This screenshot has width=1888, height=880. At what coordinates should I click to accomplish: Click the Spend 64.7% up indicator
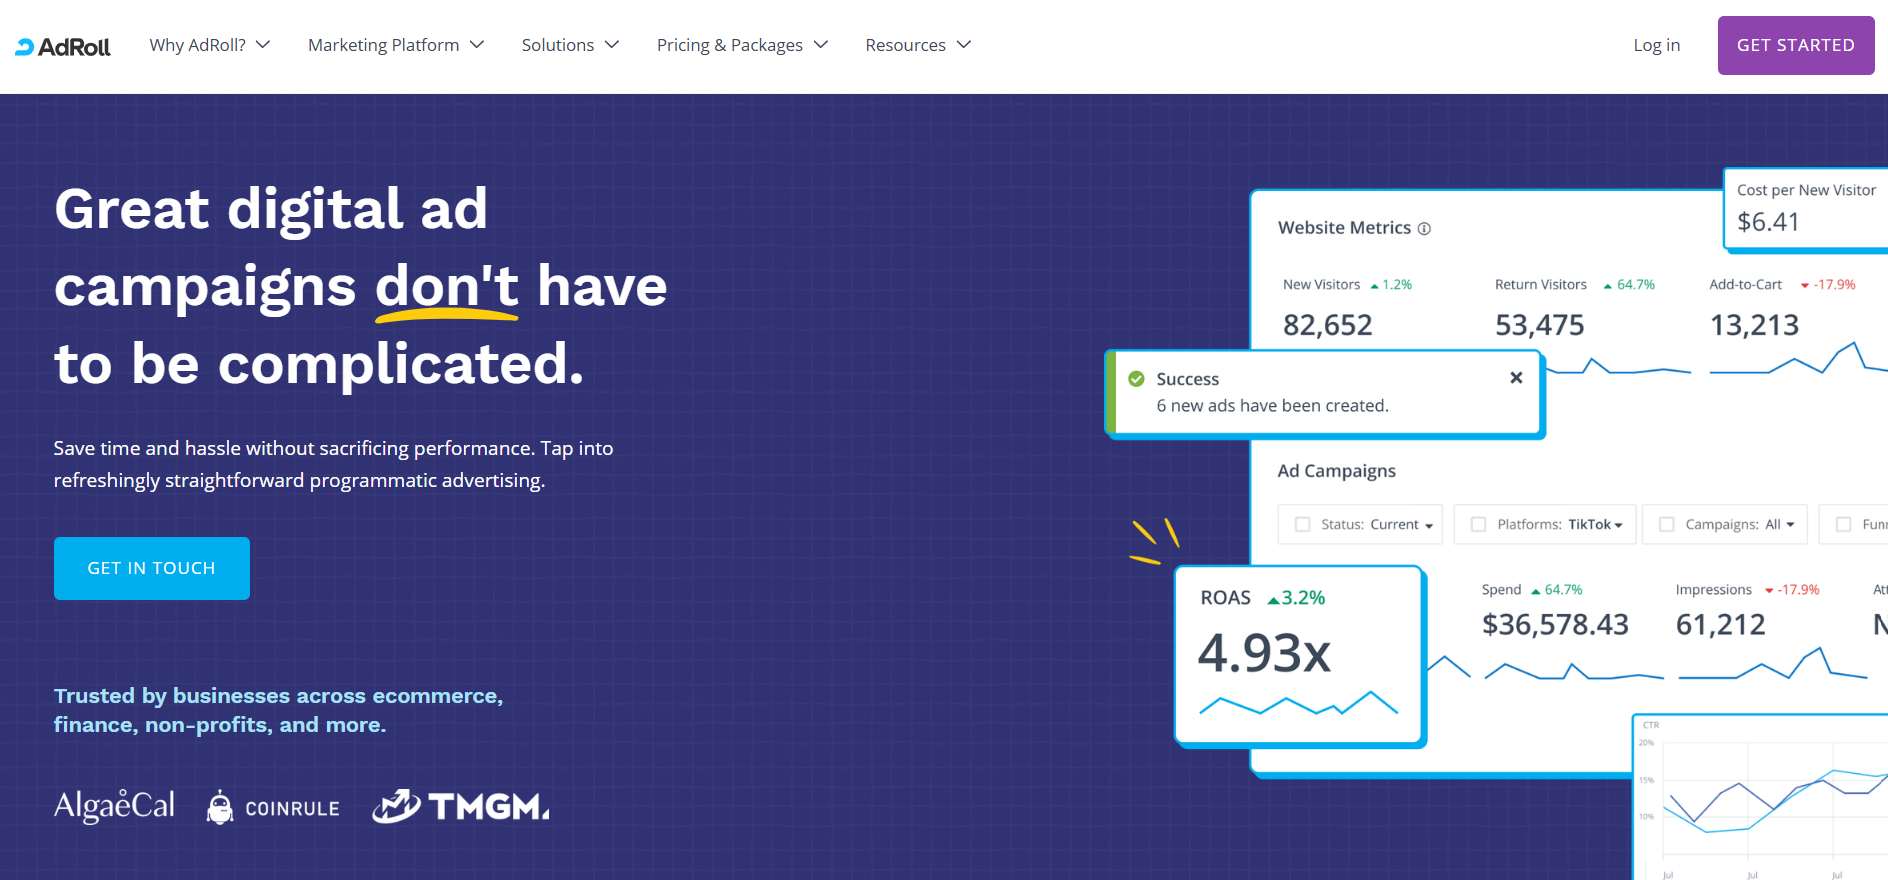1557,590
